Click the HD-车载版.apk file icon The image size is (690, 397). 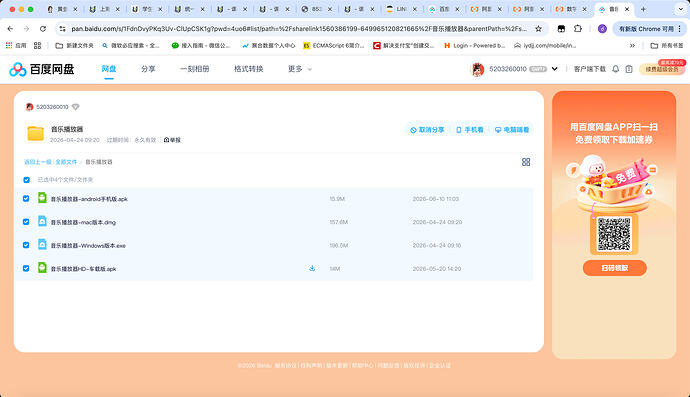pos(42,268)
